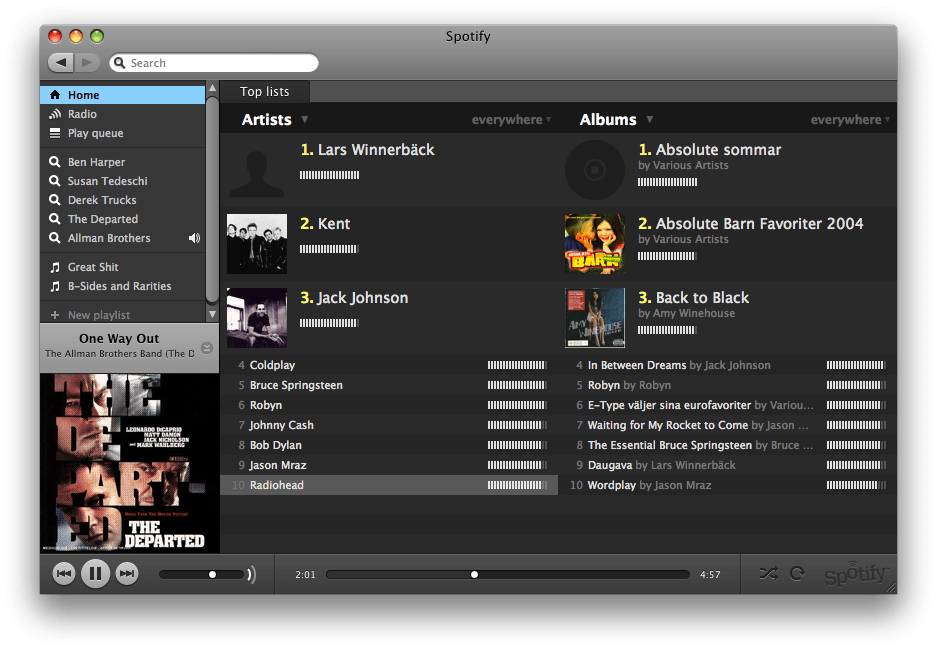Click the One Way Out track title
The height and width of the screenshot is (649, 937).
119,338
